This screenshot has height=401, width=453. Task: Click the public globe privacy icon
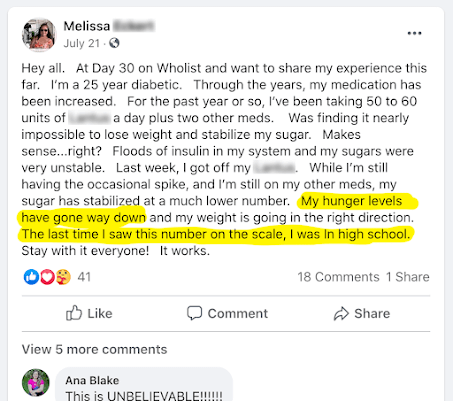(x=114, y=43)
